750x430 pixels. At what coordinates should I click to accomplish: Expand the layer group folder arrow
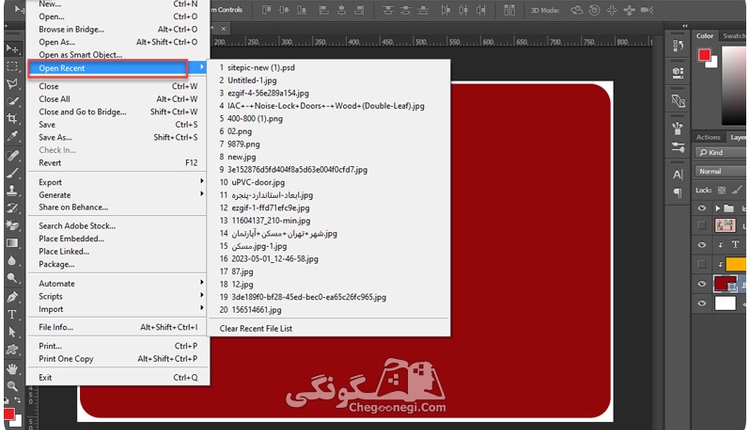click(x=717, y=208)
